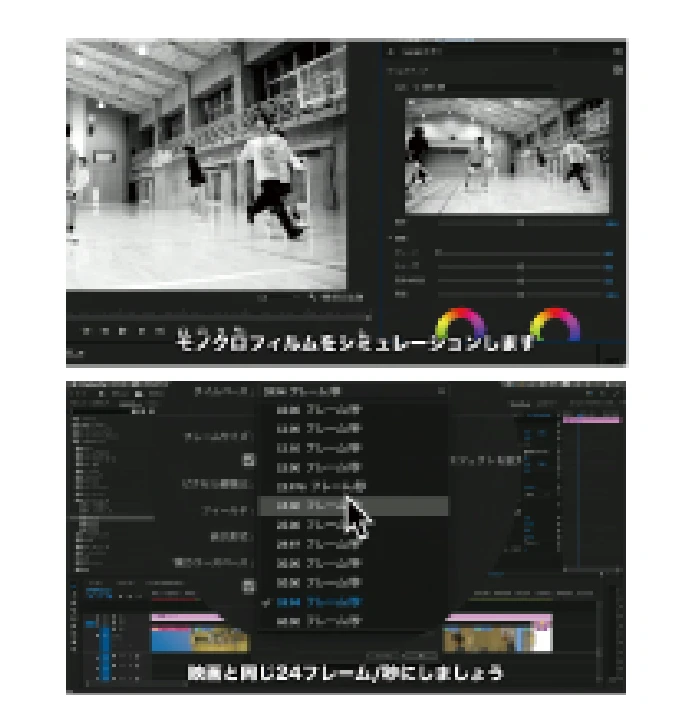Click the arrow at the right end of the timebase field
Screen dimensions: 692x727
[x=441, y=392]
